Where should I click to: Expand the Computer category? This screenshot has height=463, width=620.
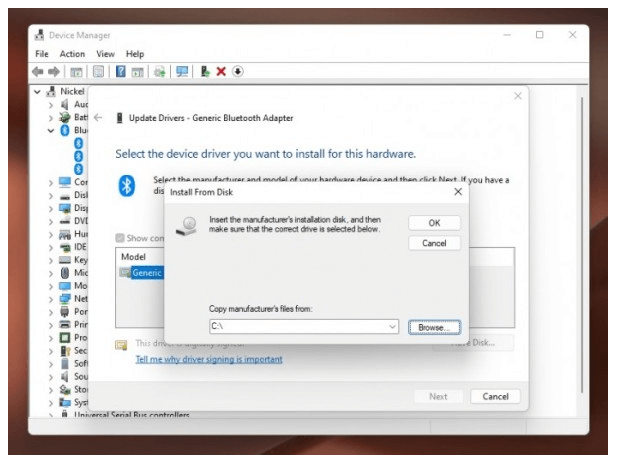point(51,183)
